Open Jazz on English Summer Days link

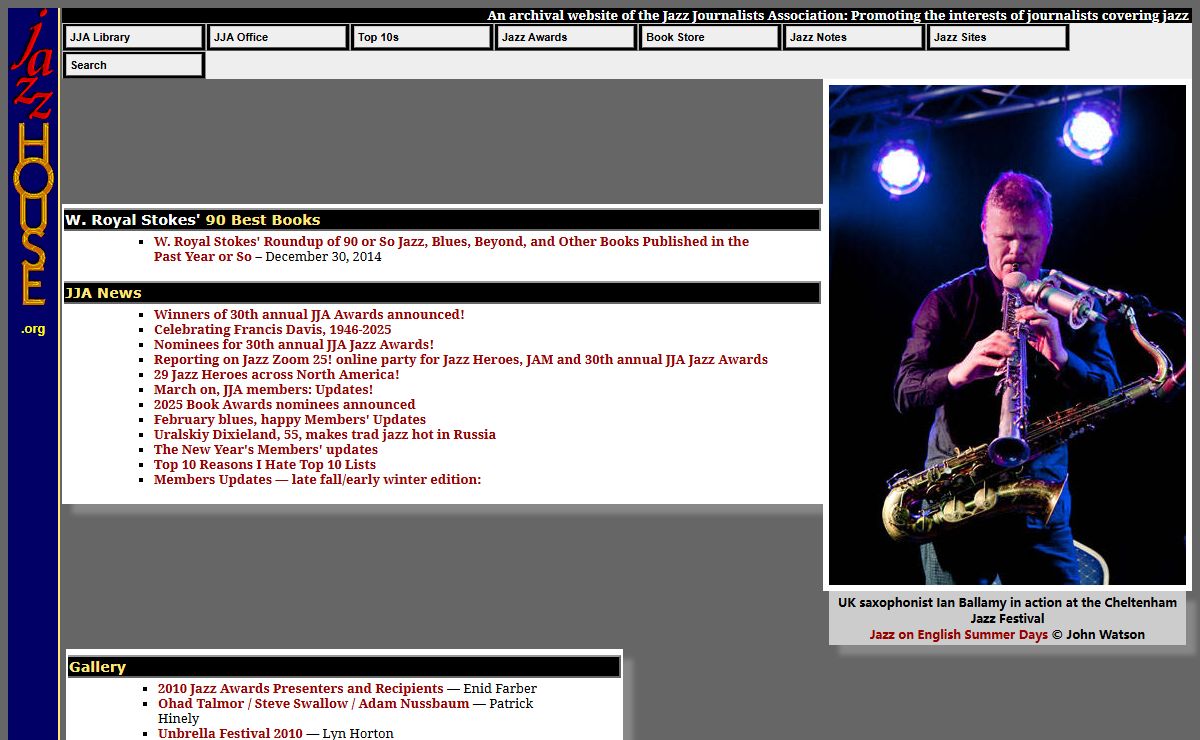pyautogui.click(x=958, y=634)
